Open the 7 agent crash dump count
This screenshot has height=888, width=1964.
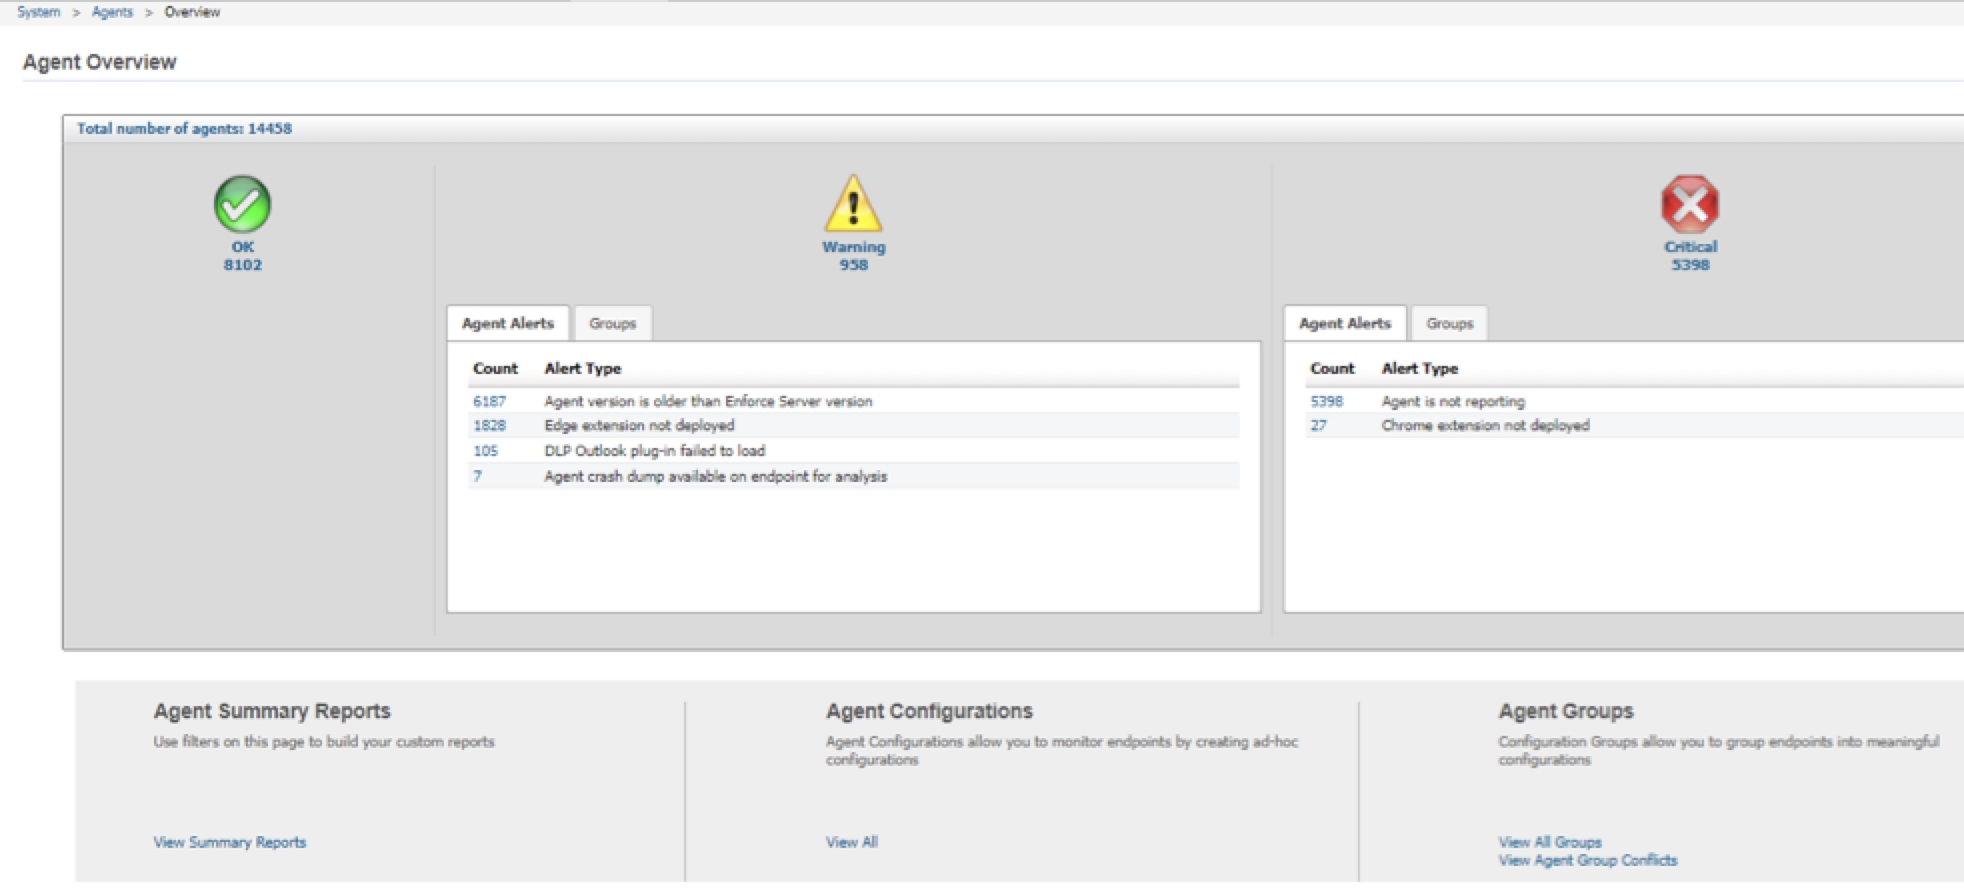click(478, 477)
